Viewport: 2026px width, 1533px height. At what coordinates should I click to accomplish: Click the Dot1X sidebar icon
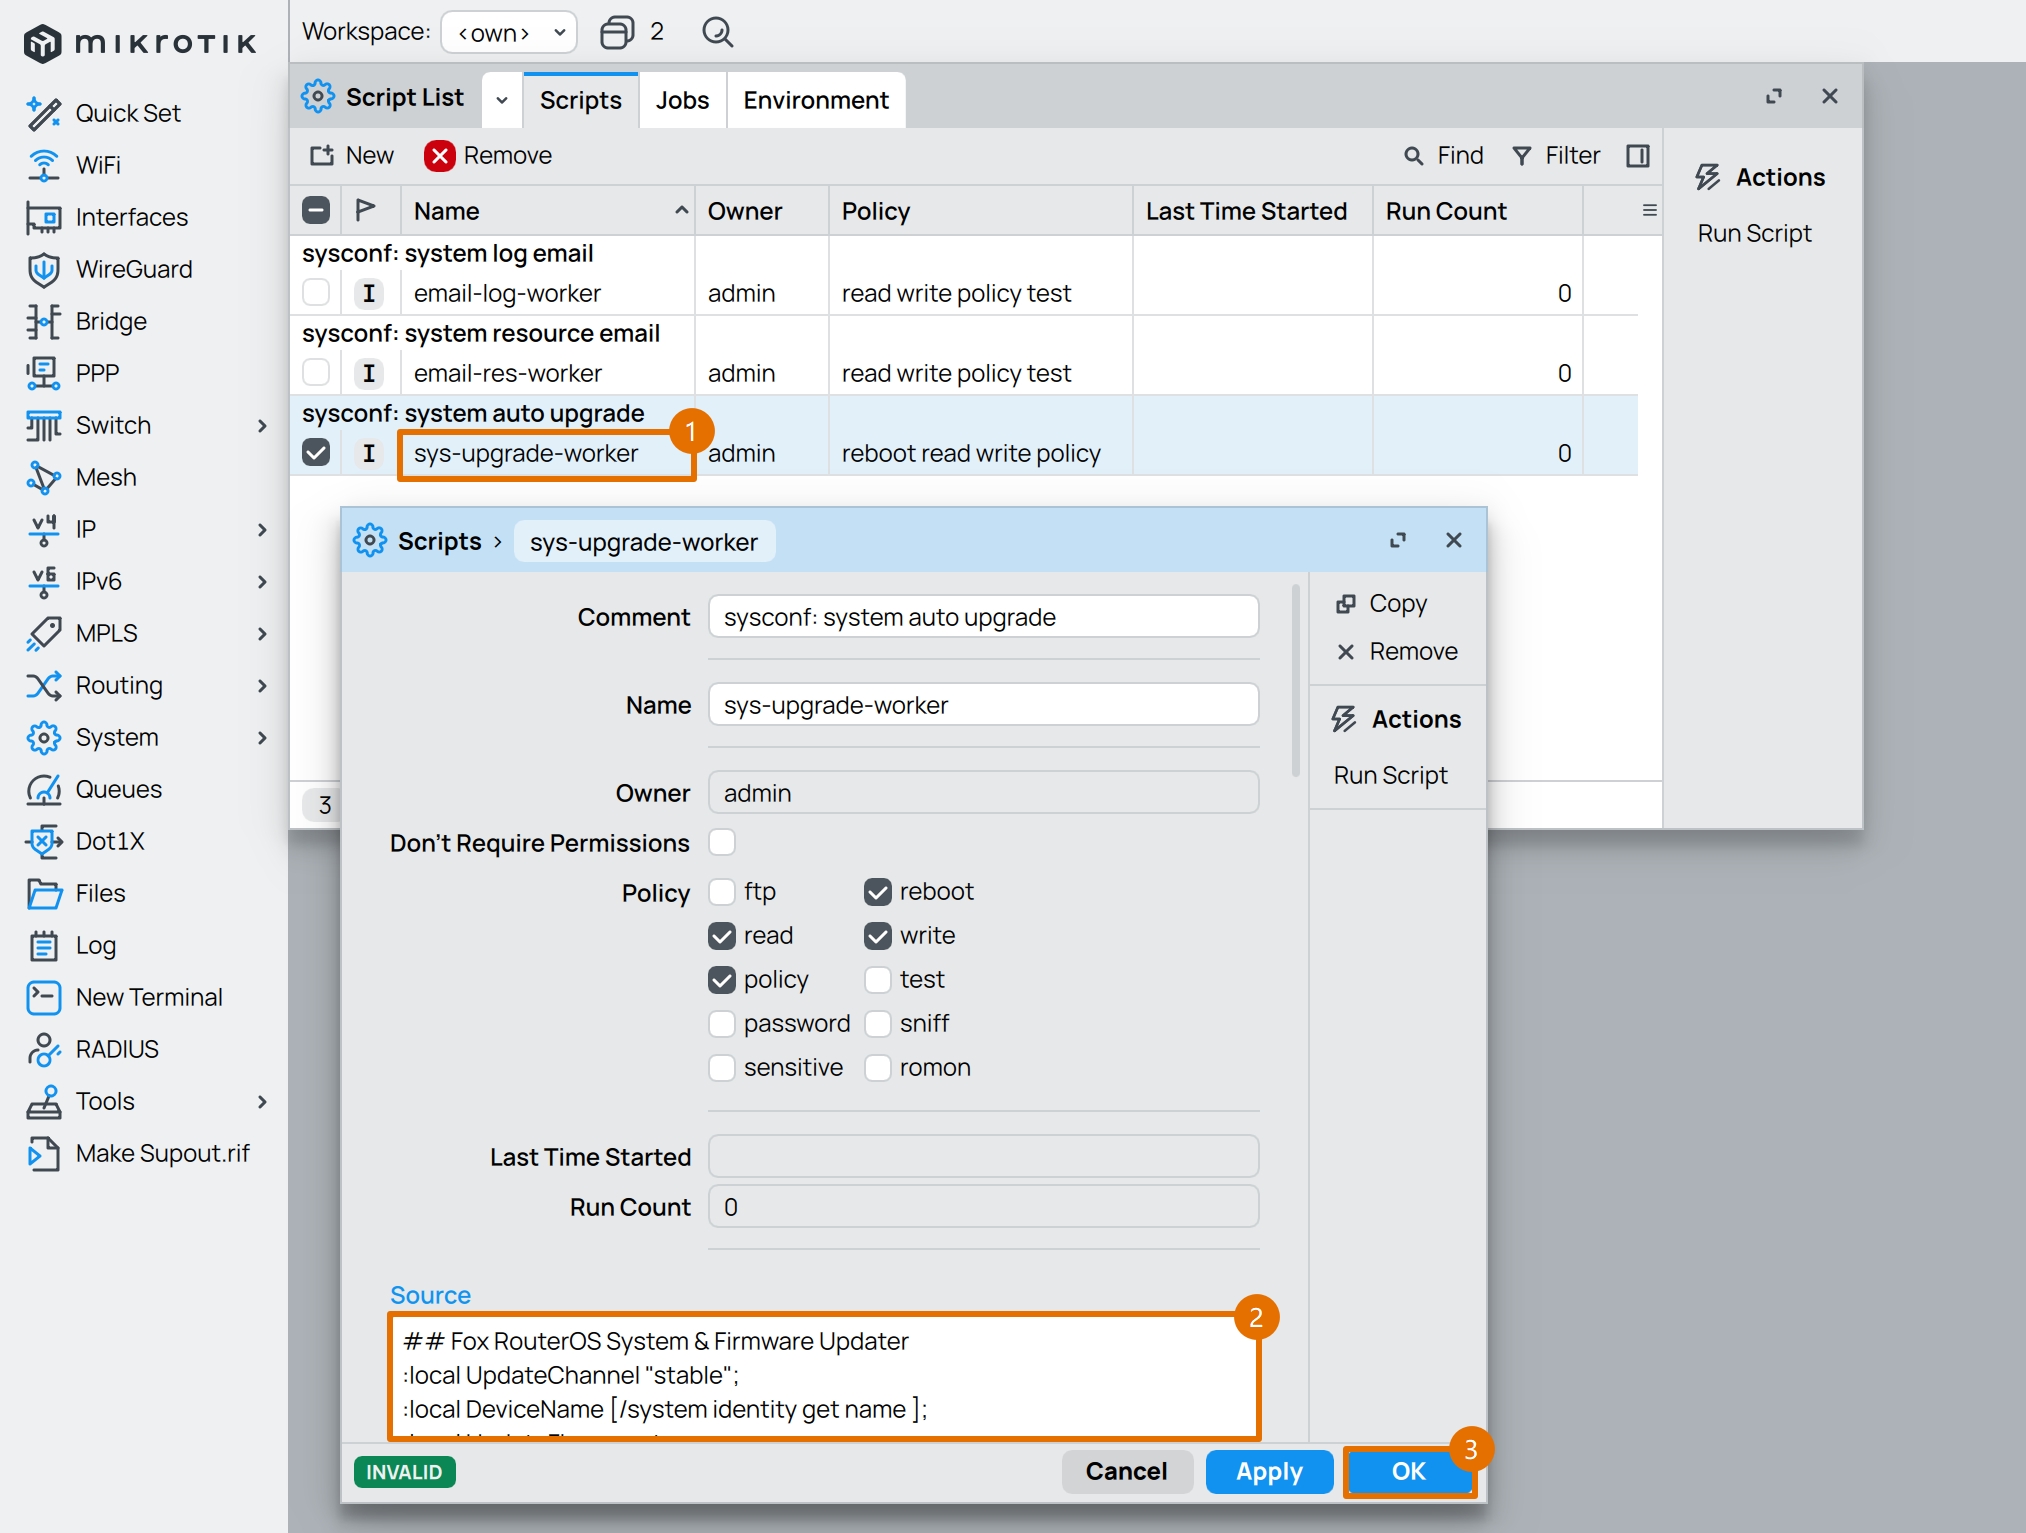click(43, 841)
